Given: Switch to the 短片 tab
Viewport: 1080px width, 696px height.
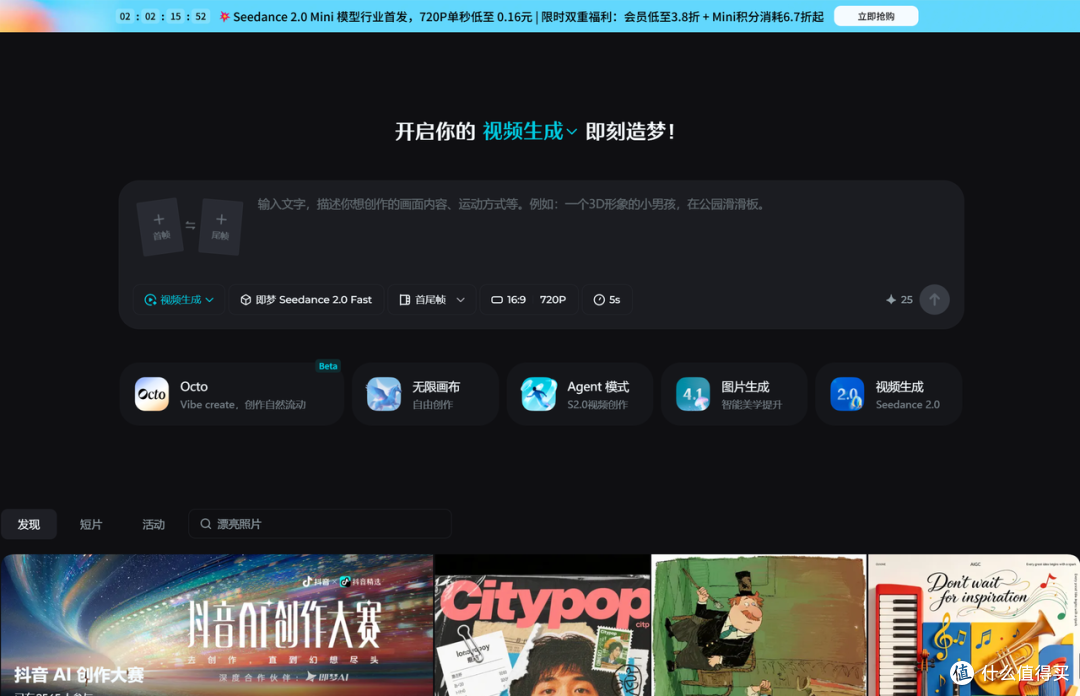Looking at the screenshot, I should 91,524.
